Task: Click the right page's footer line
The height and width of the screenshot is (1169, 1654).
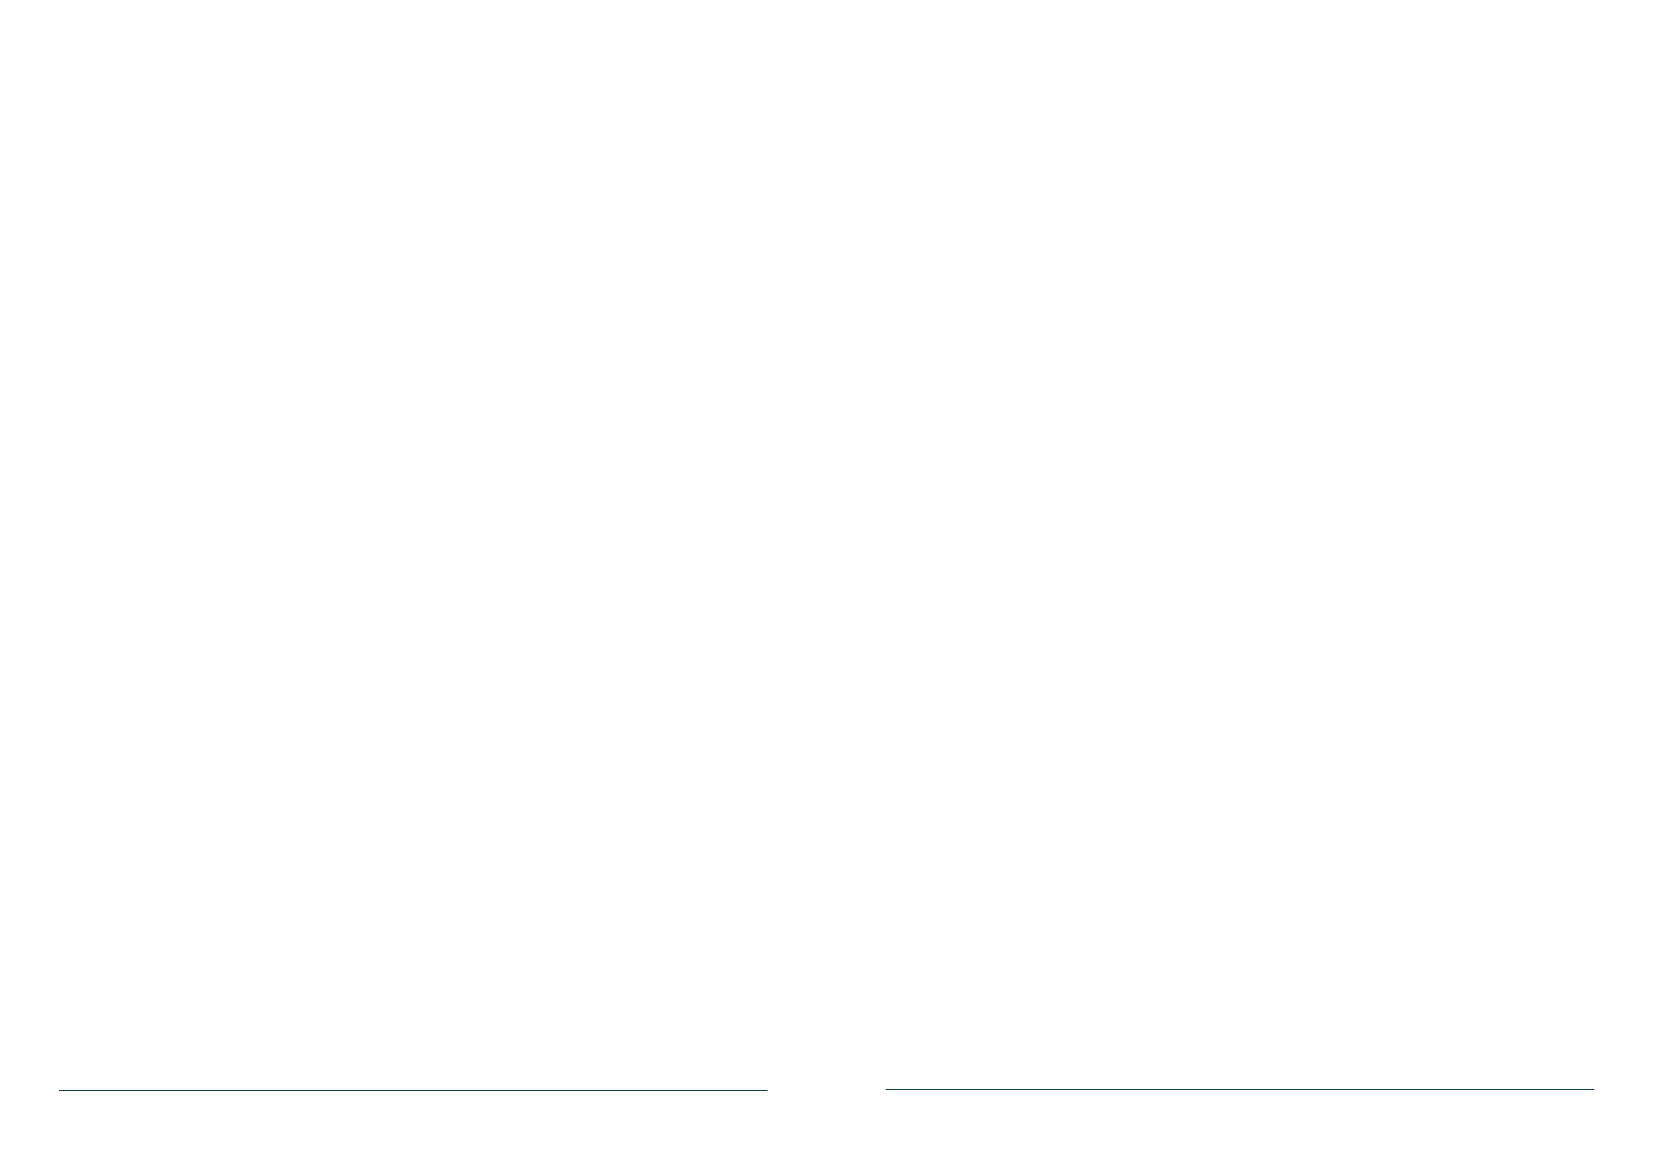Action: [1100, 1089]
